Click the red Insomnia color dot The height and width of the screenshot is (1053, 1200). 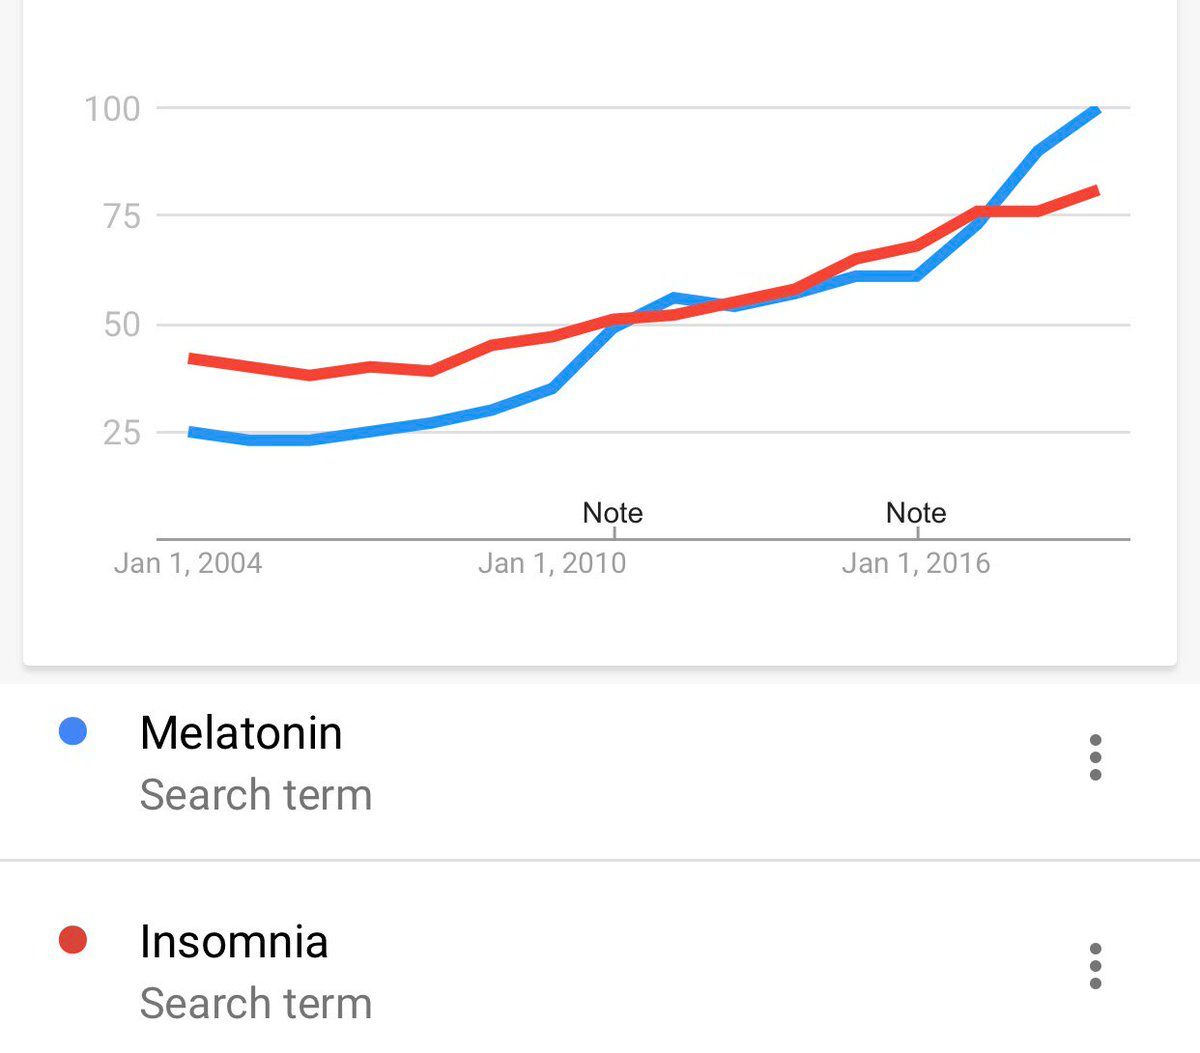(x=73, y=940)
